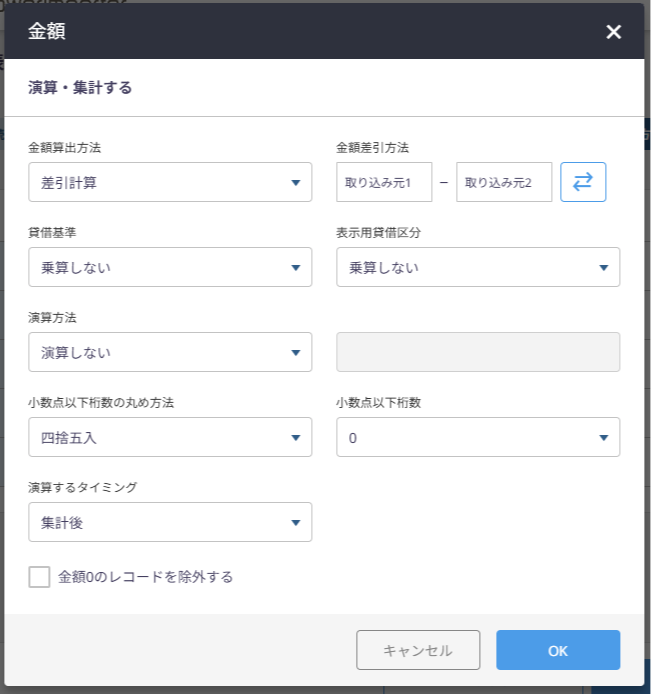Click the 取り込み元1 field
Screen dimensions: 652x694
click(384, 182)
